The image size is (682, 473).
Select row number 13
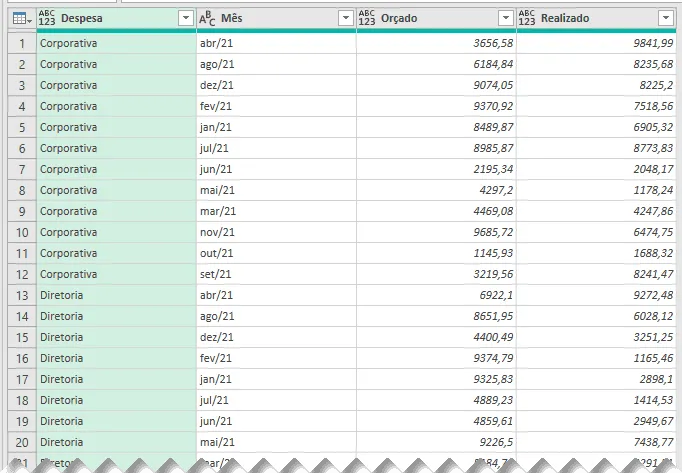click(x=22, y=295)
